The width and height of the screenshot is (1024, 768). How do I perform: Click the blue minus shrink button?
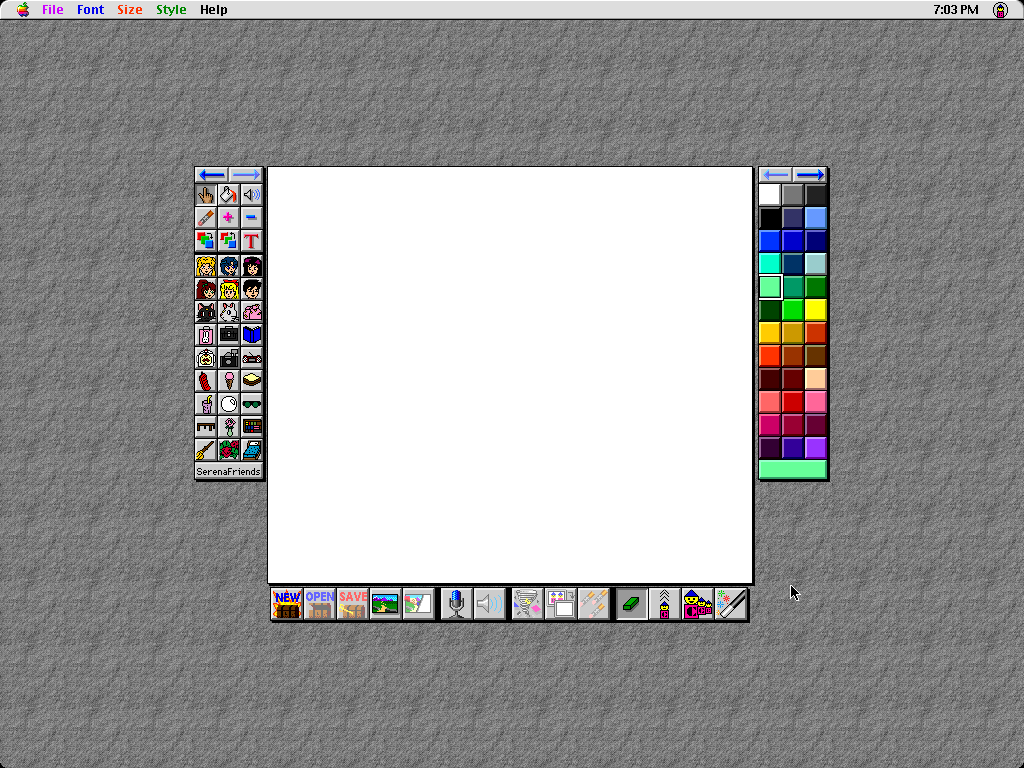tap(251, 217)
